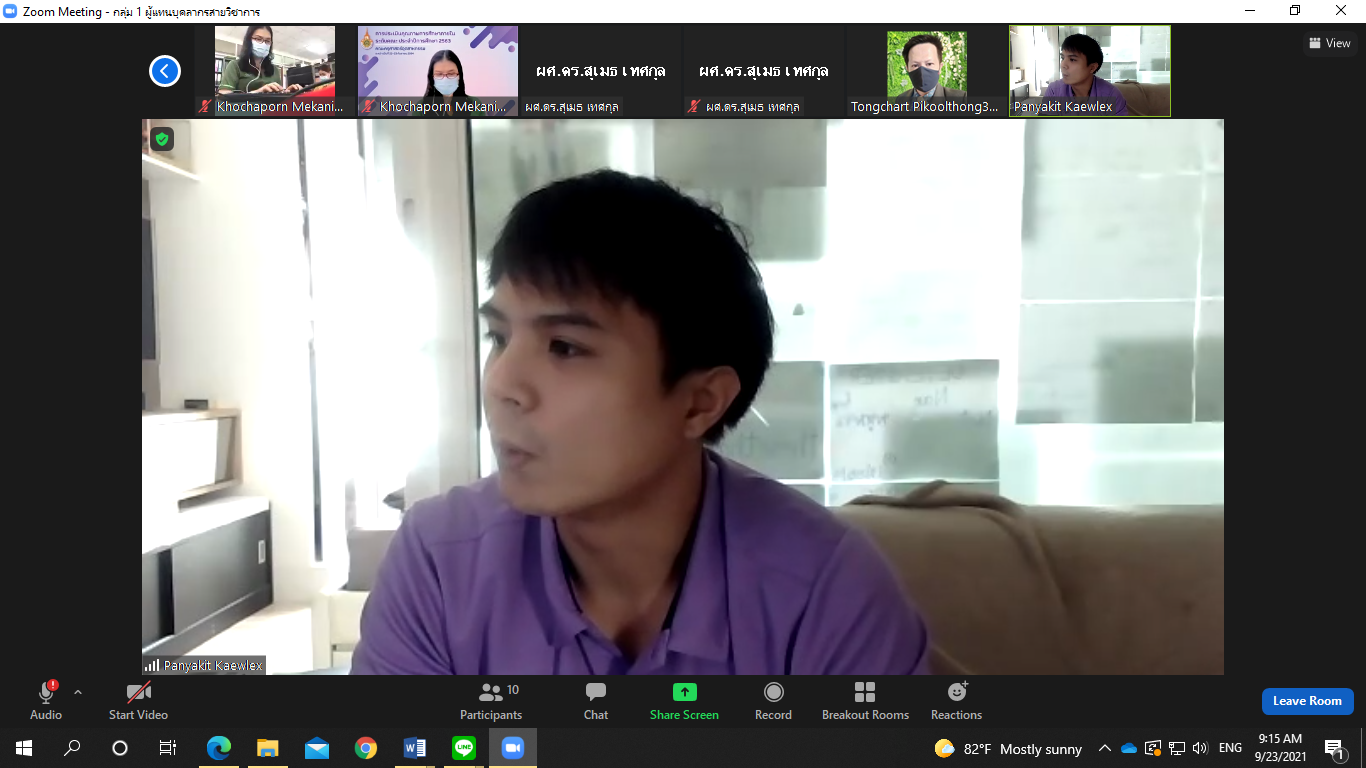Select the Khochaporn thumbnail with purple banner
The image size is (1366, 768).
[x=438, y=71]
